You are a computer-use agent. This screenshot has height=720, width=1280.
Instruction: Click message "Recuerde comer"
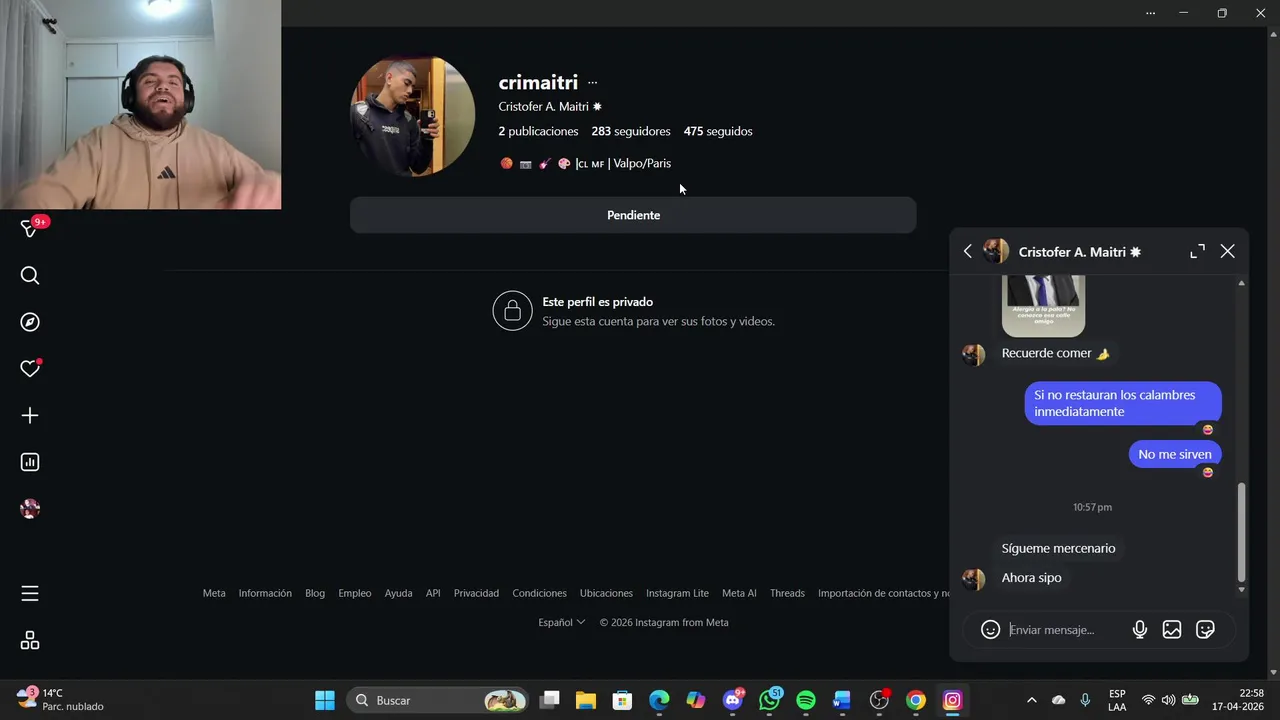click(1056, 353)
